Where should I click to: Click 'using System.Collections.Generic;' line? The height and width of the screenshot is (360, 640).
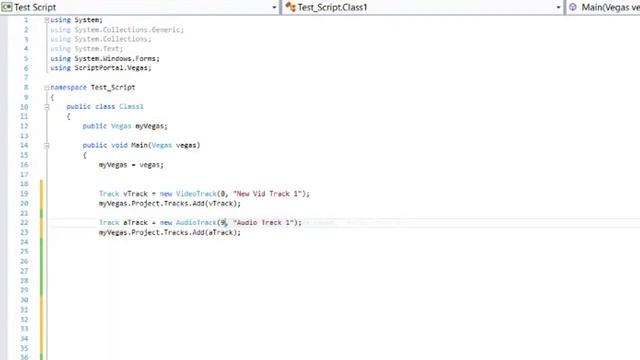[x=117, y=29]
